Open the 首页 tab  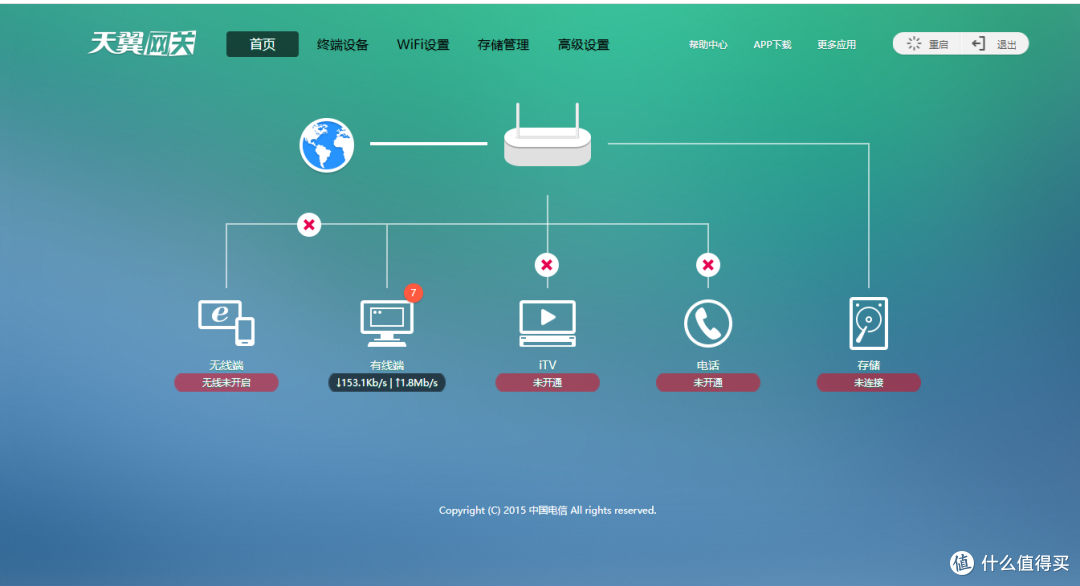coord(262,44)
